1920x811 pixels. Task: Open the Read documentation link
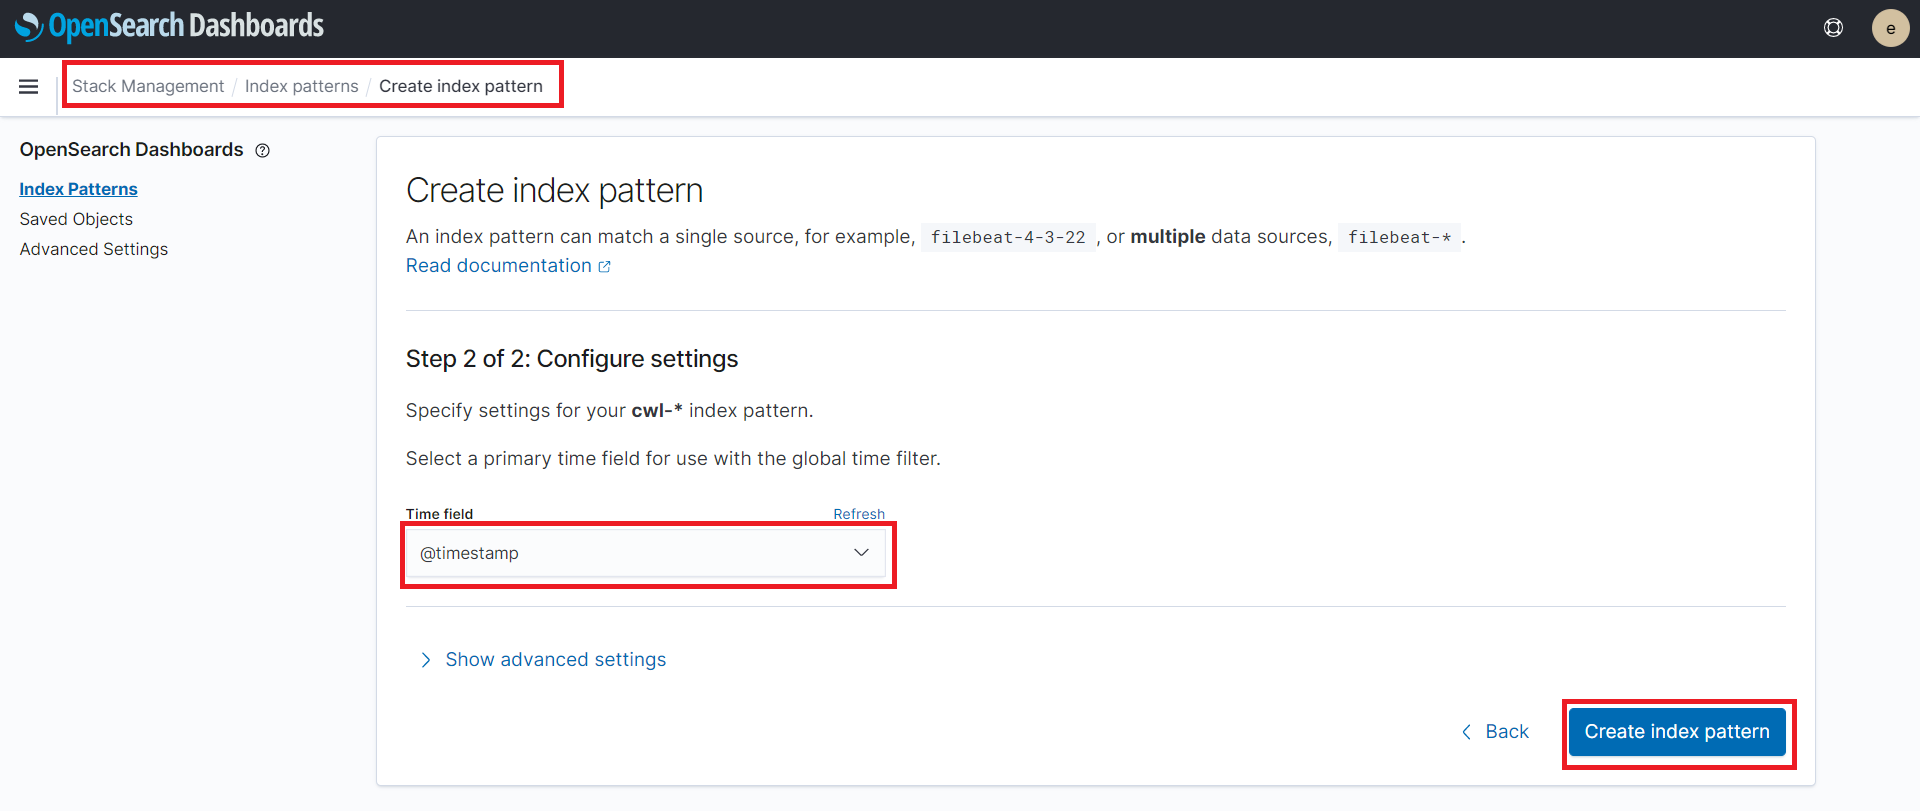(499, 266)
